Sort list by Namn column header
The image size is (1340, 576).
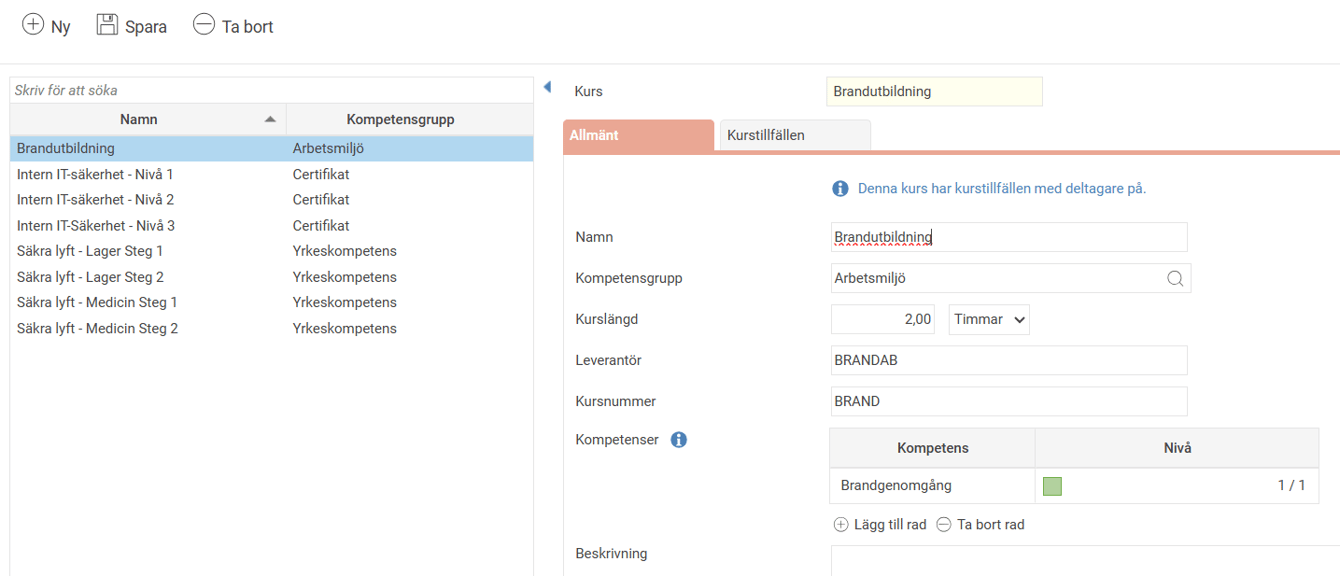point(148,119)
